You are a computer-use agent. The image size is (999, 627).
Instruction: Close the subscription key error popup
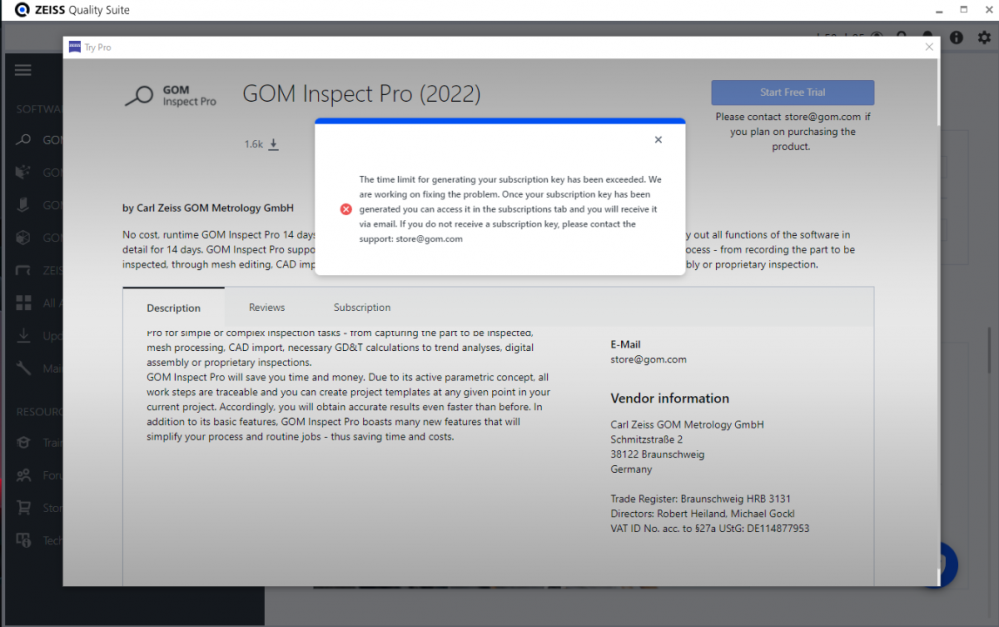coord(658,140)
